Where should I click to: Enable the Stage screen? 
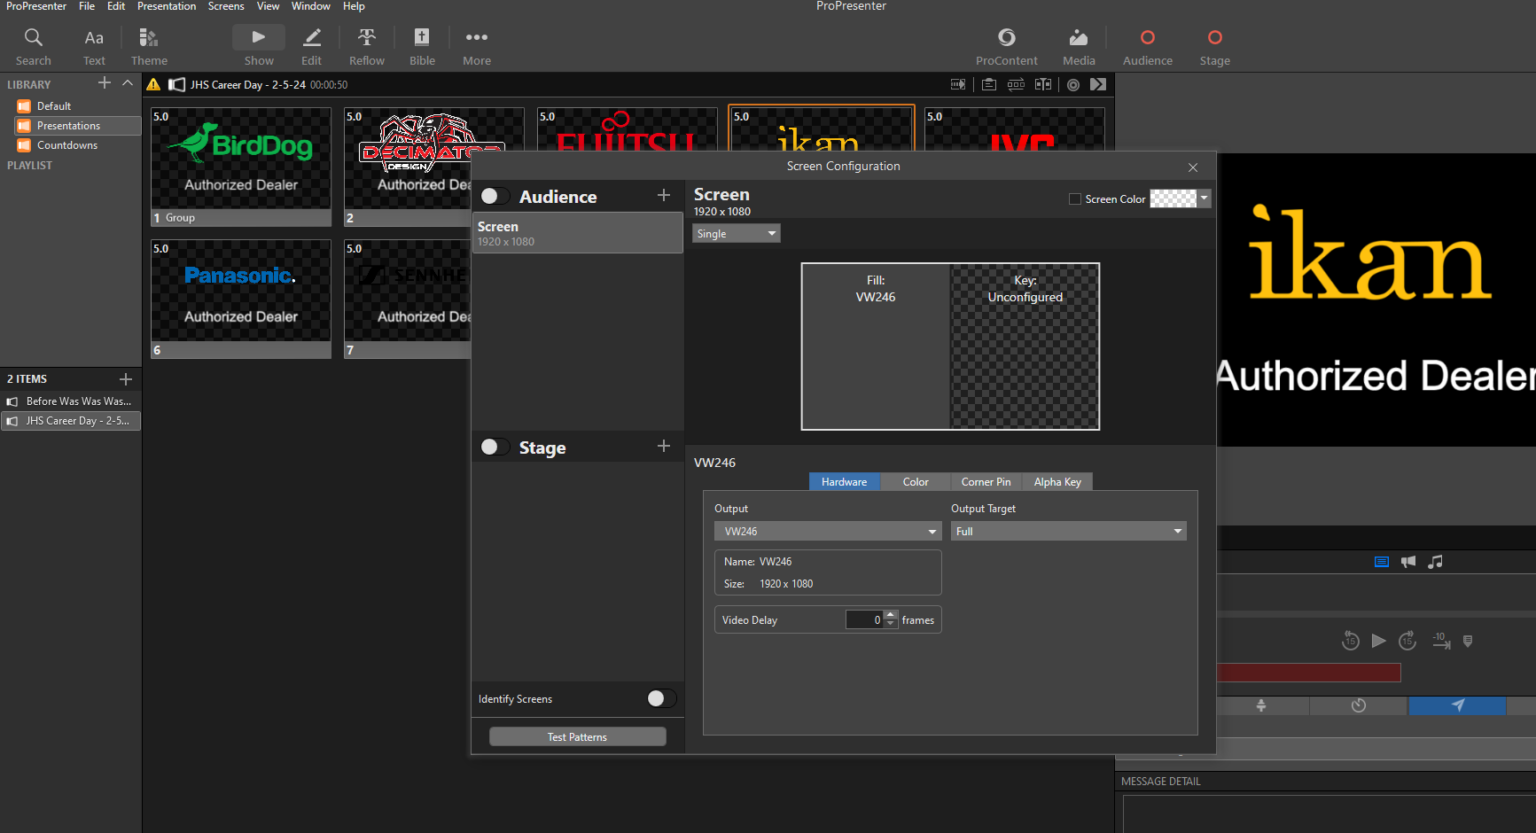493,446
